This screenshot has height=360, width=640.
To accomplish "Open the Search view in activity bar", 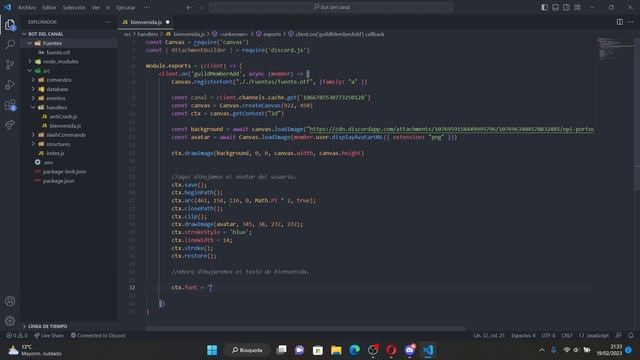I will 10,44.
